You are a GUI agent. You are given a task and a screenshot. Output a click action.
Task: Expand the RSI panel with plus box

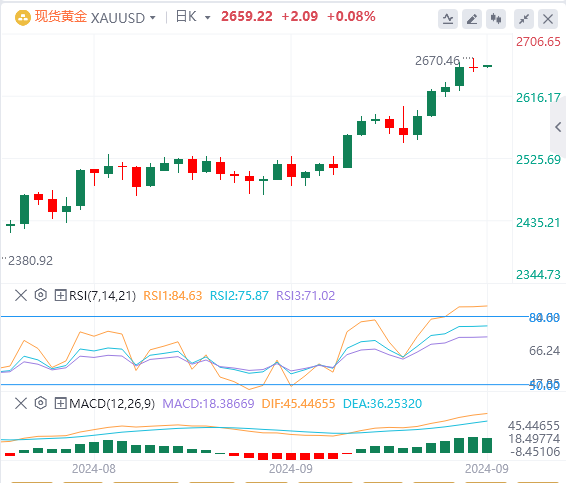60,295
